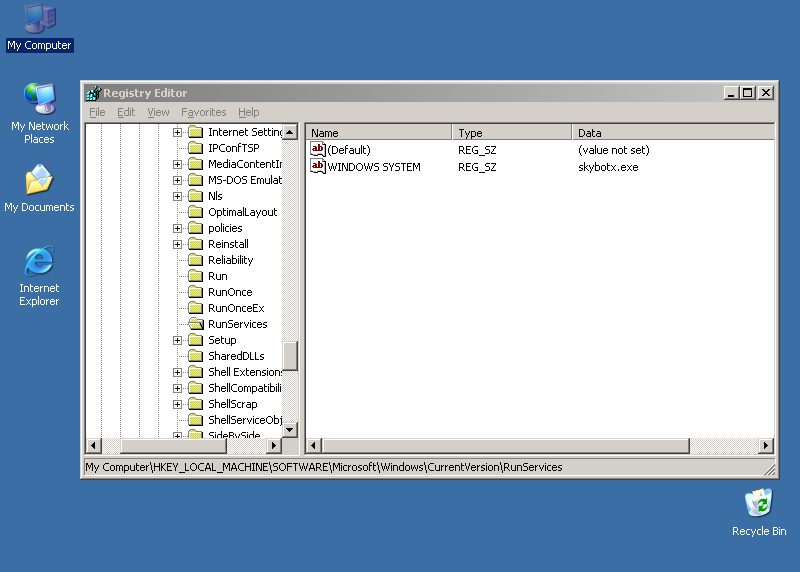Viewport: 800px width, 572px height.
Task: Click the Run key folder icon
Action: pos(195,276)
